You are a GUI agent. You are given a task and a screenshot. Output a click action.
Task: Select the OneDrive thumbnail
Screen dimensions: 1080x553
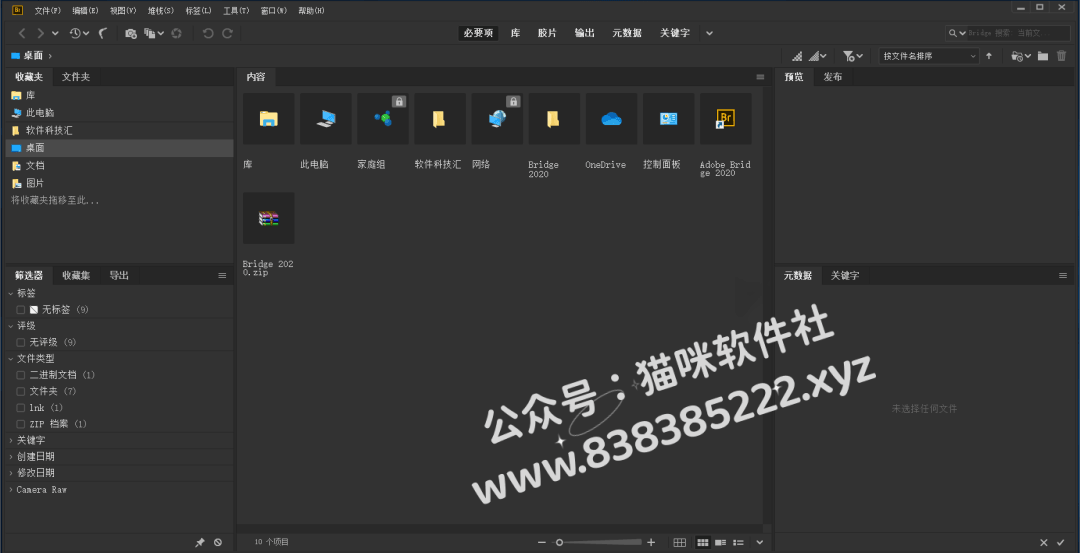pyautogui.click(x=611, y=119)
